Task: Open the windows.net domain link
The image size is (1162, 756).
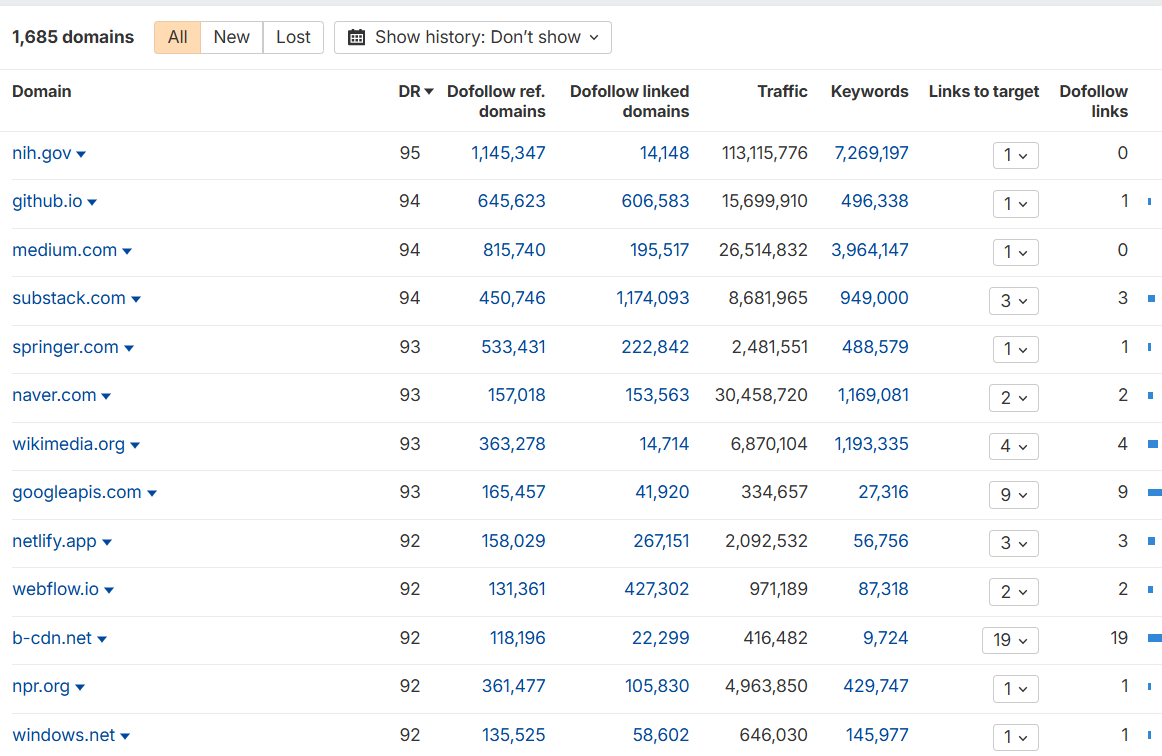Action: tap(64, 735)
